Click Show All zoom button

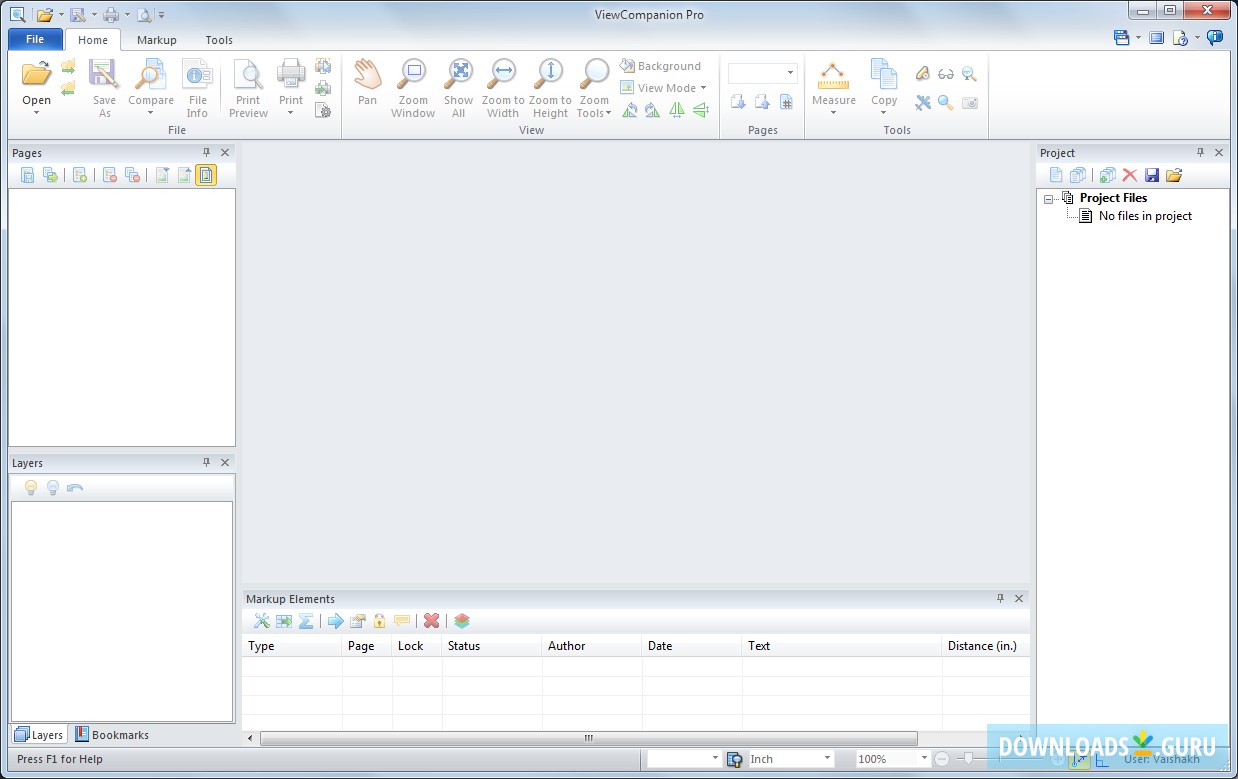click(459, 88)
